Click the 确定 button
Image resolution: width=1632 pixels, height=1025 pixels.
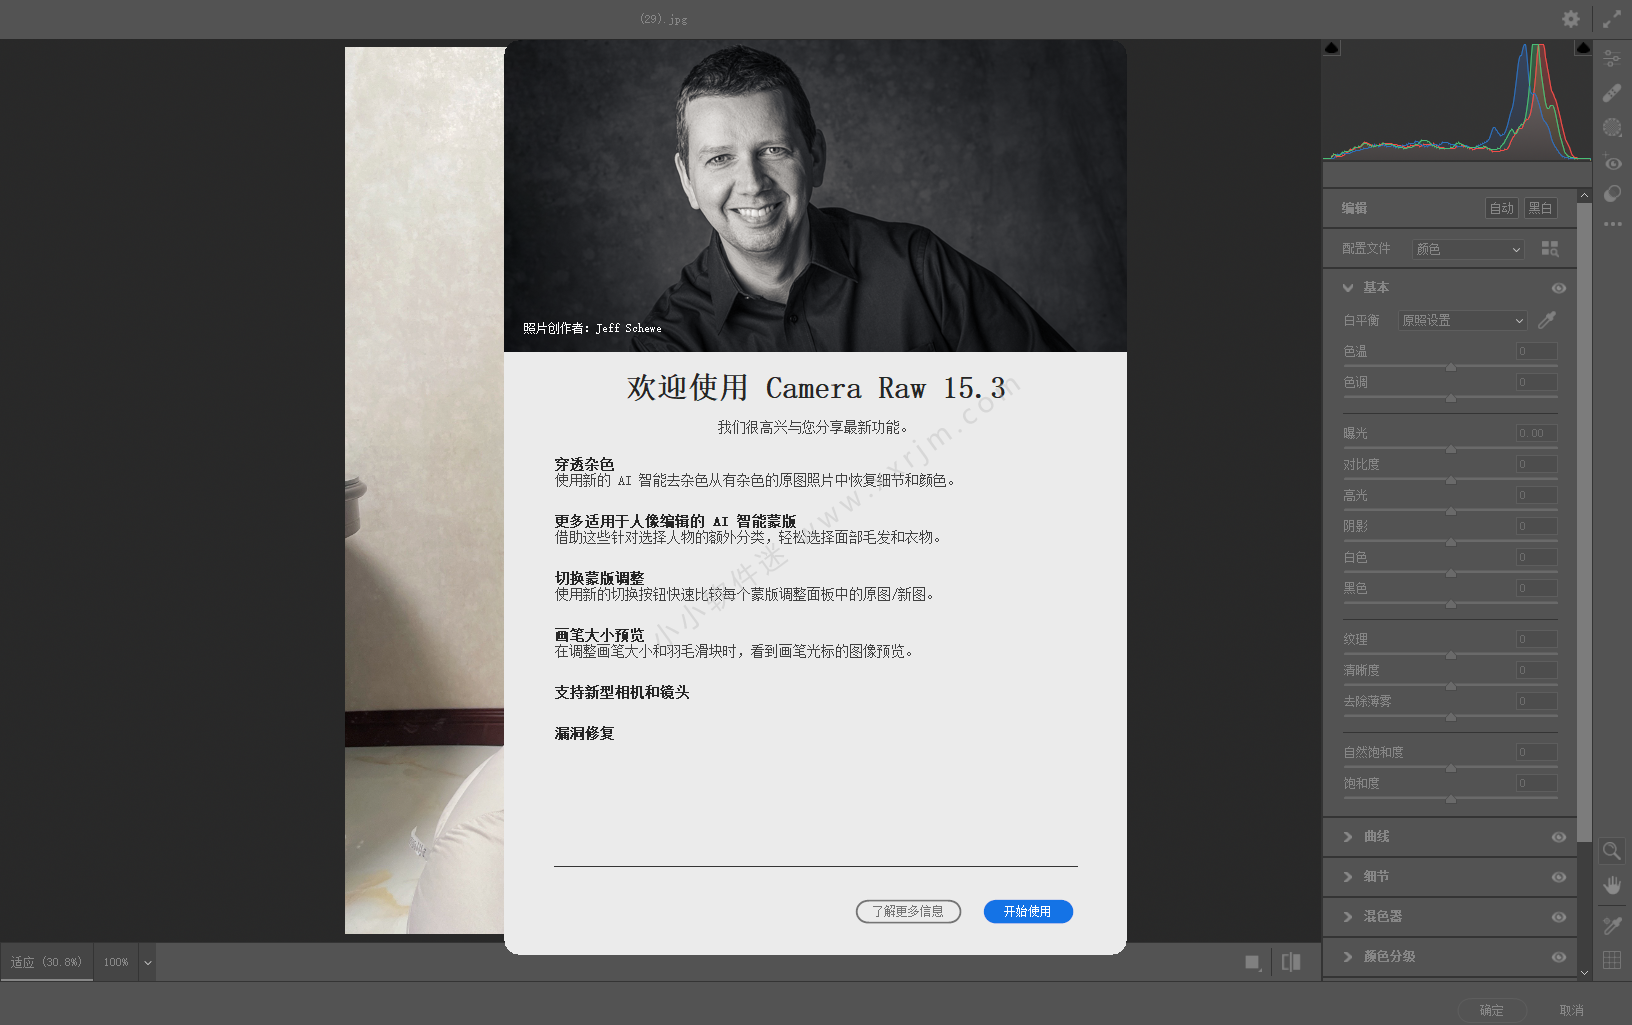point(1492,1010)
